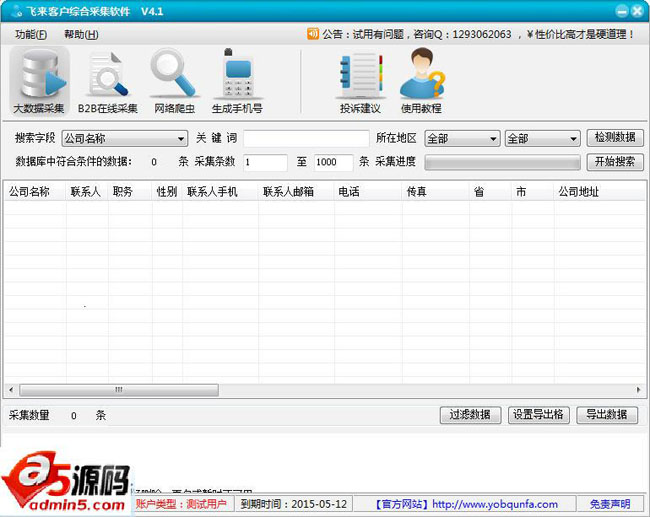Expand the second 全部 region dropdown

(x=542, y=138)
